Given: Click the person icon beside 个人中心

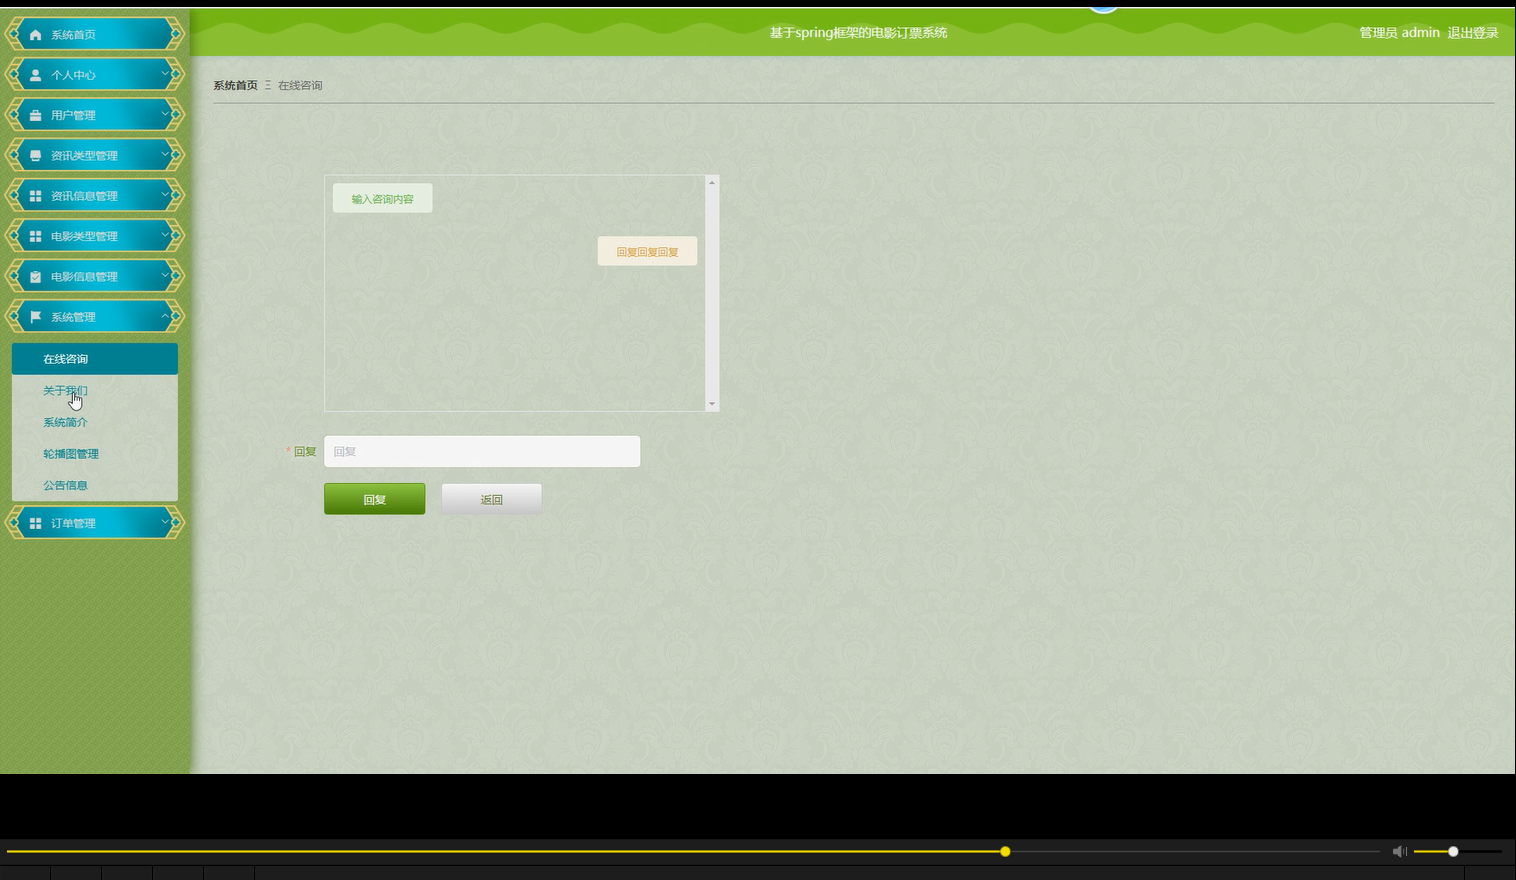Looking at the screenshot, I should point(35,75).
